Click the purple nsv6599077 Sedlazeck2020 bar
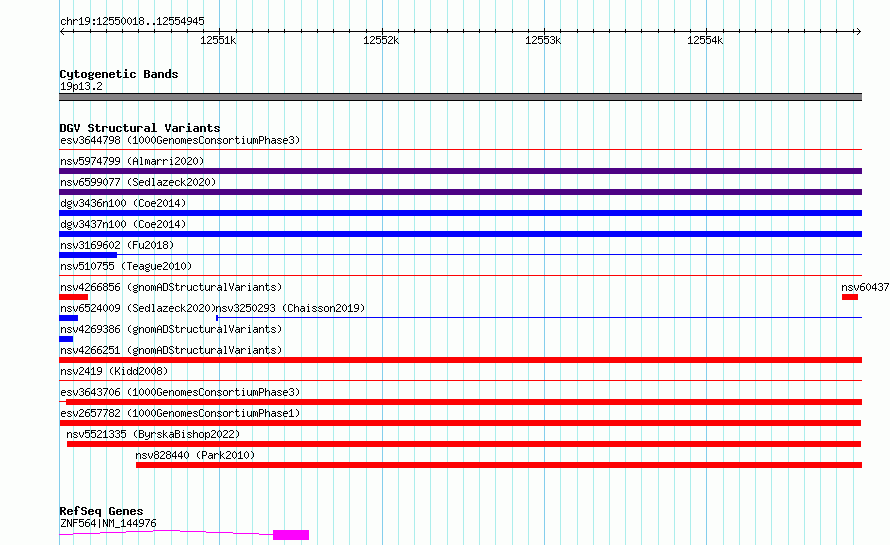Image resolution: width=890 pixels, height=545 pixels. [x=460, y=192]
